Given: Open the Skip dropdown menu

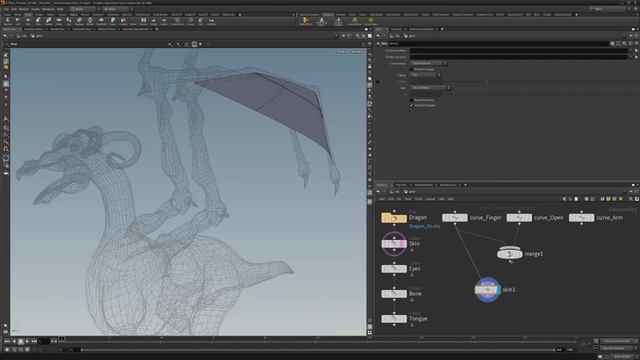Looking at the screenshot, I should (430, 87).
